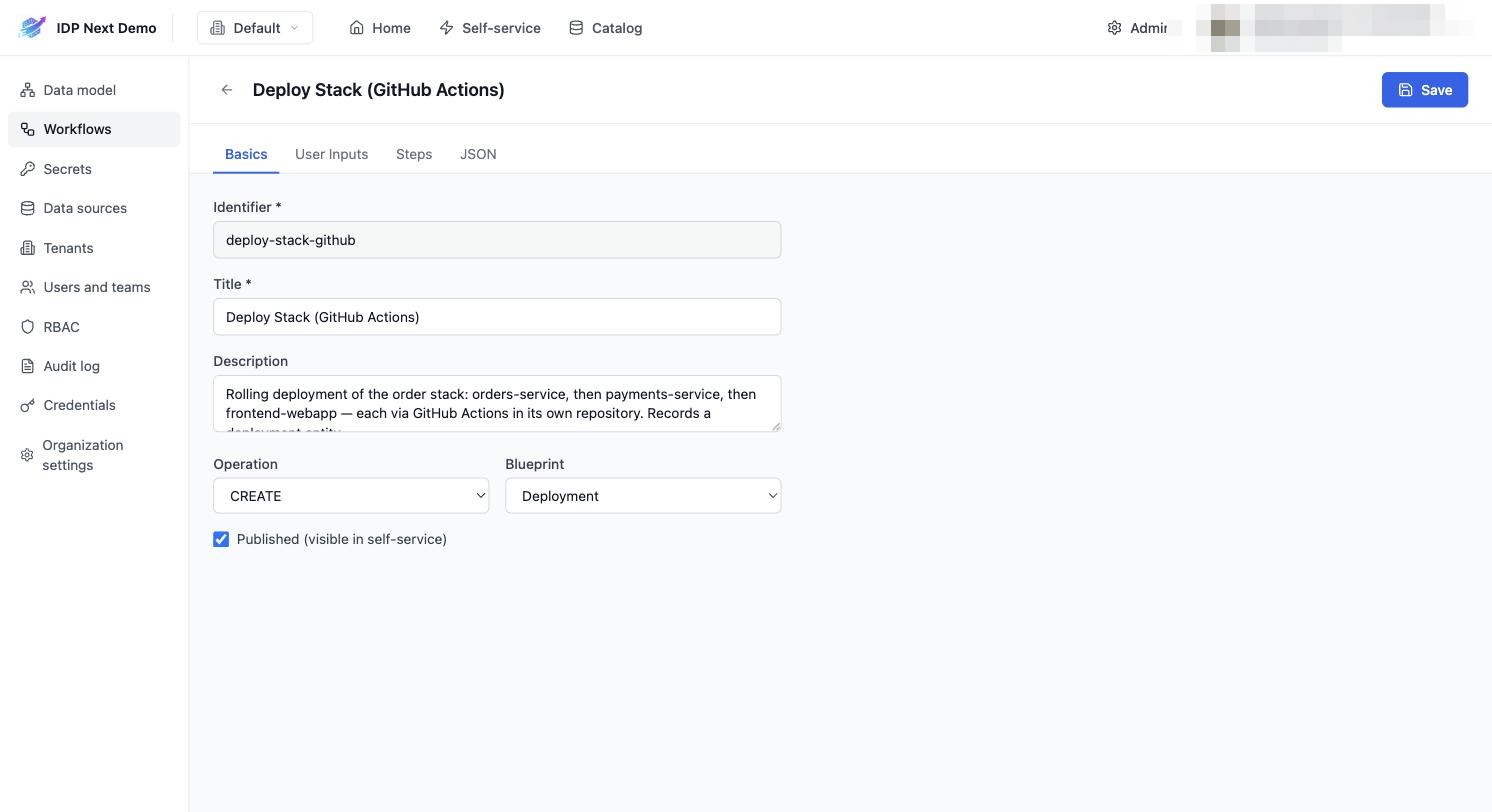Click the Admin link in header
This screenshot has width=1492, height=812.
(x=1137, y=28)
